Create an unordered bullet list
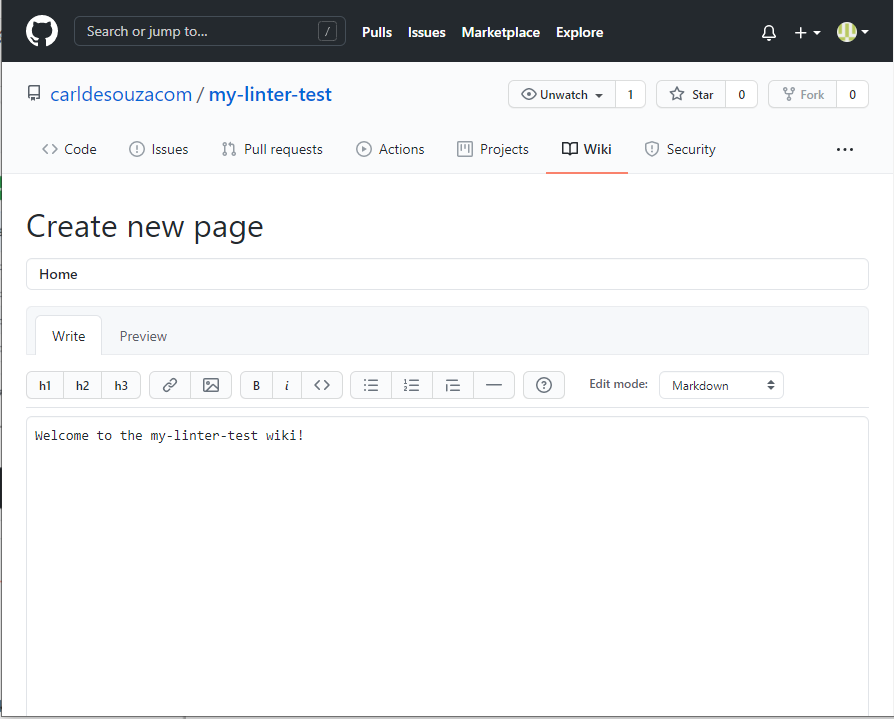This screenshot has width=894, height=719. coord(370,385)
